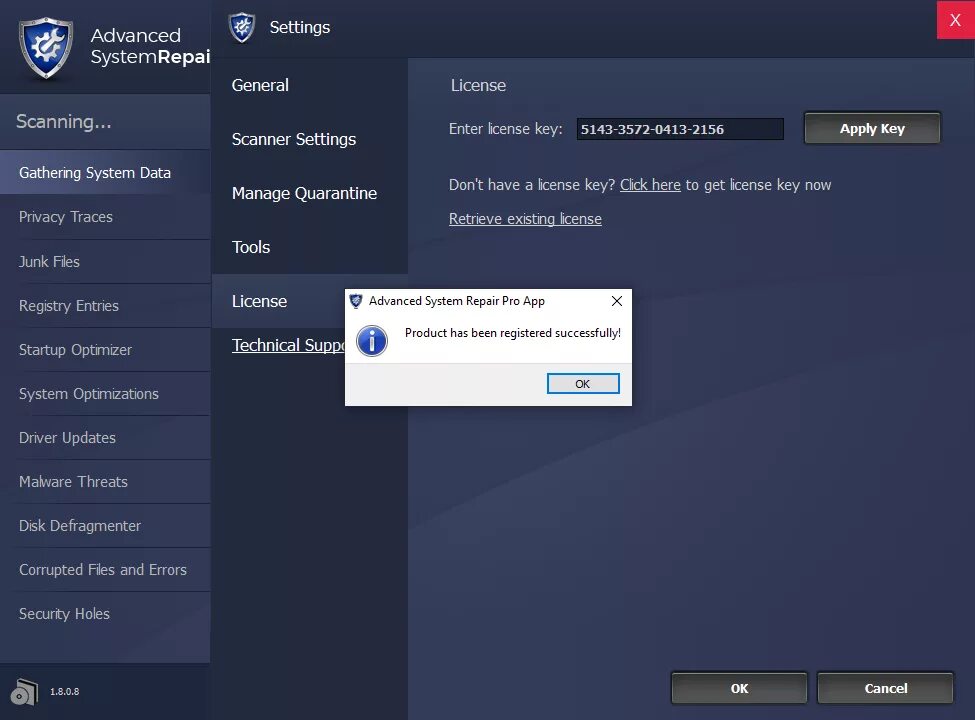Select Junk Files in sidebar
Viewport: 975px width, 720px height.
(105, 262)
